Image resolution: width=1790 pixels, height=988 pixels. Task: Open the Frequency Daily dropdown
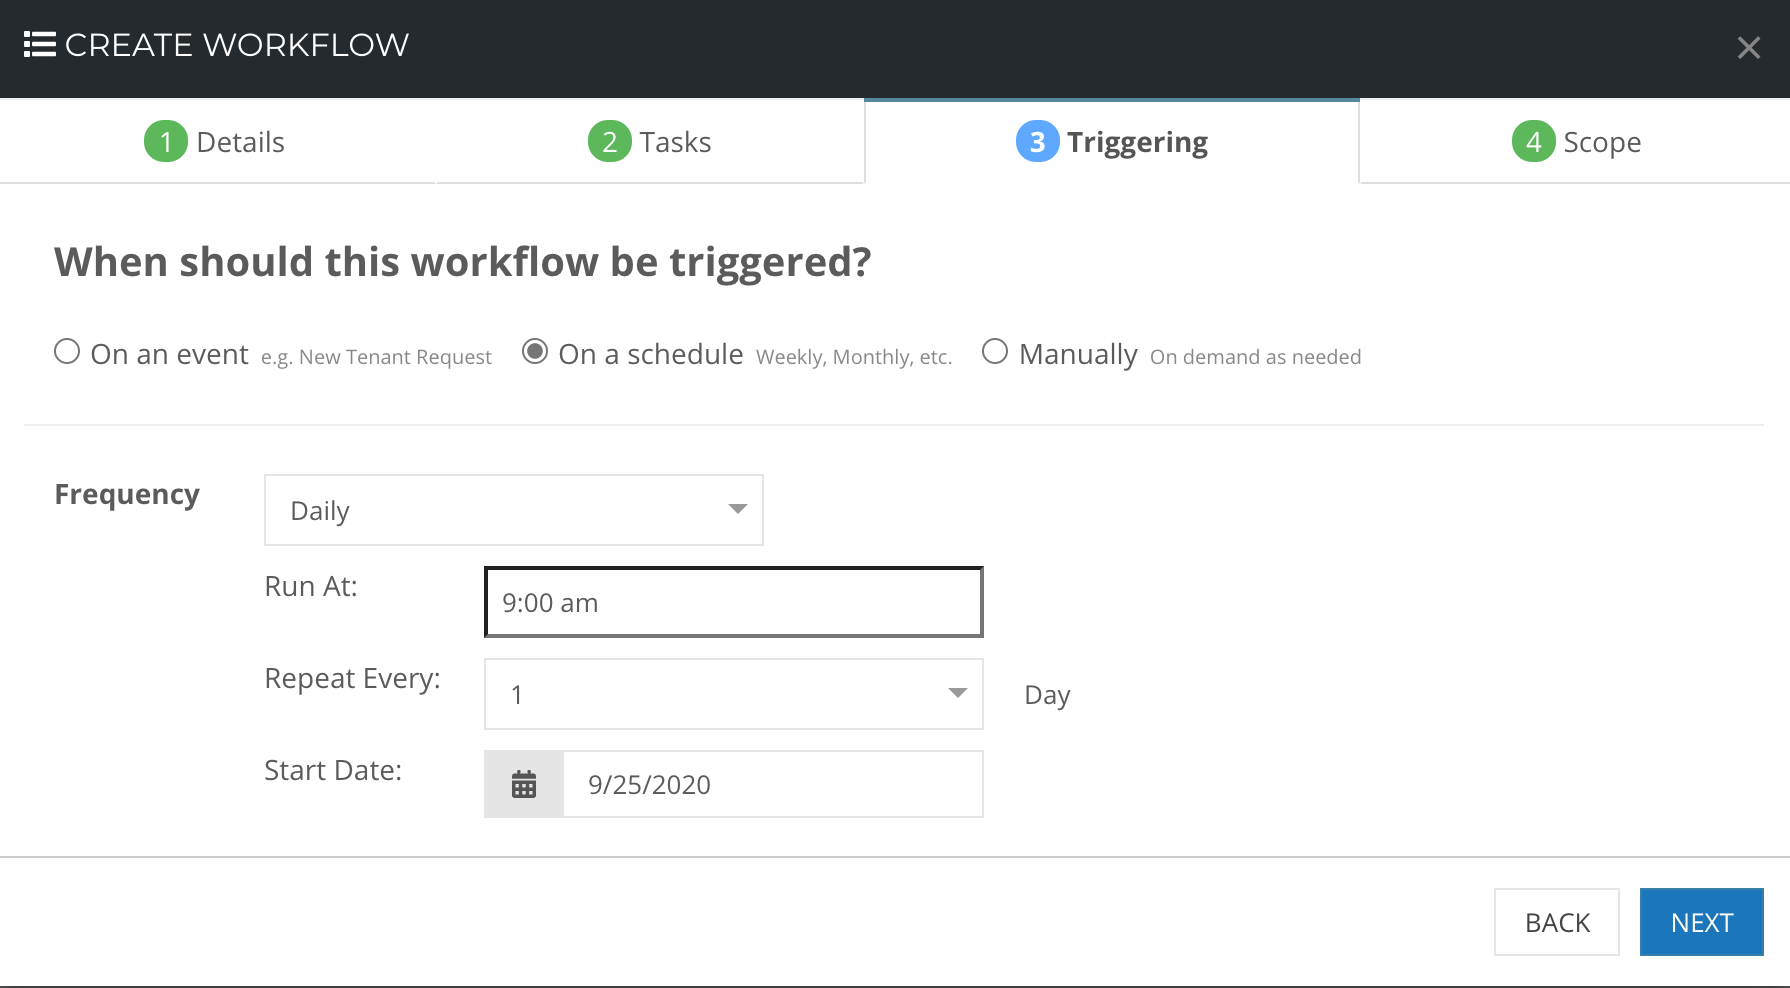tap(514, 510)
